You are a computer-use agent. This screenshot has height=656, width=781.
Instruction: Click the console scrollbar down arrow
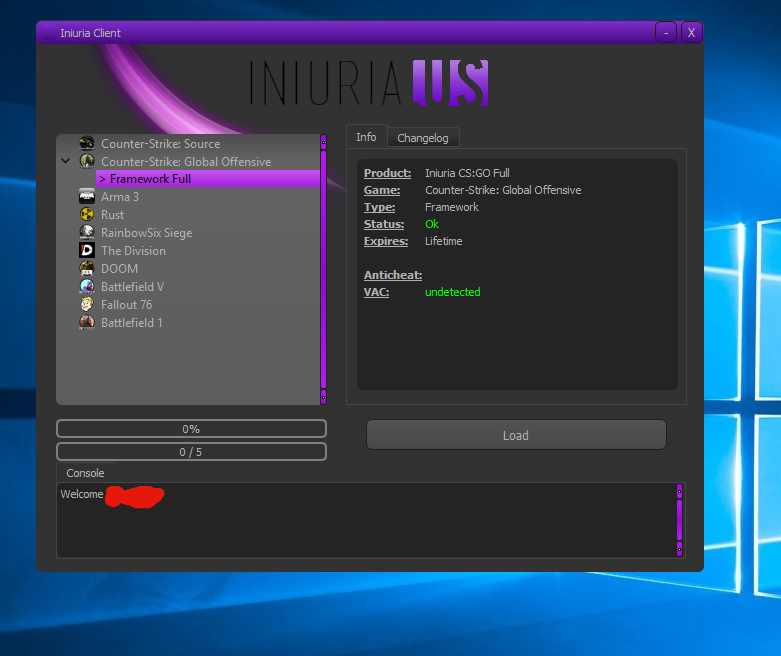click(679, 549)
